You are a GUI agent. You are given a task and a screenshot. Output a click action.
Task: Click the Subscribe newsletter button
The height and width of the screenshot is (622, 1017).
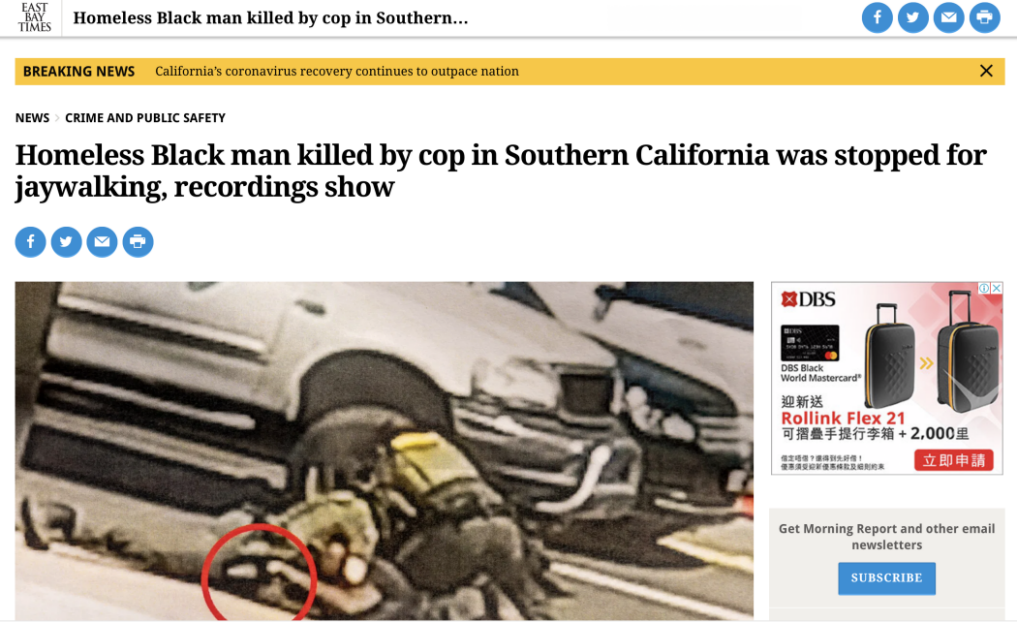click(887, 578)
